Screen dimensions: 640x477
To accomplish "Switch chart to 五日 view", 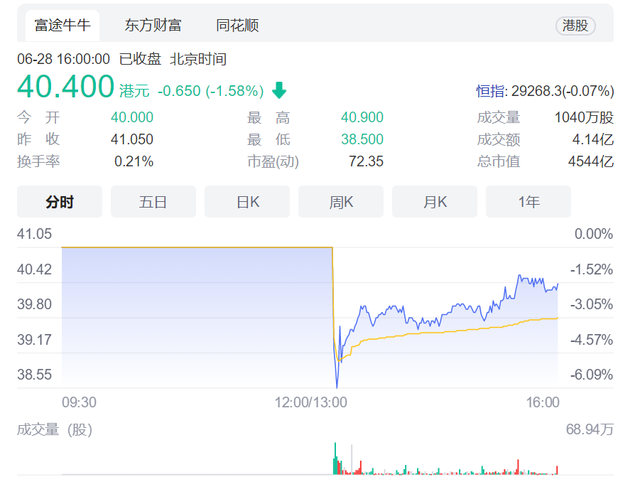I will [x=153, y=202].
